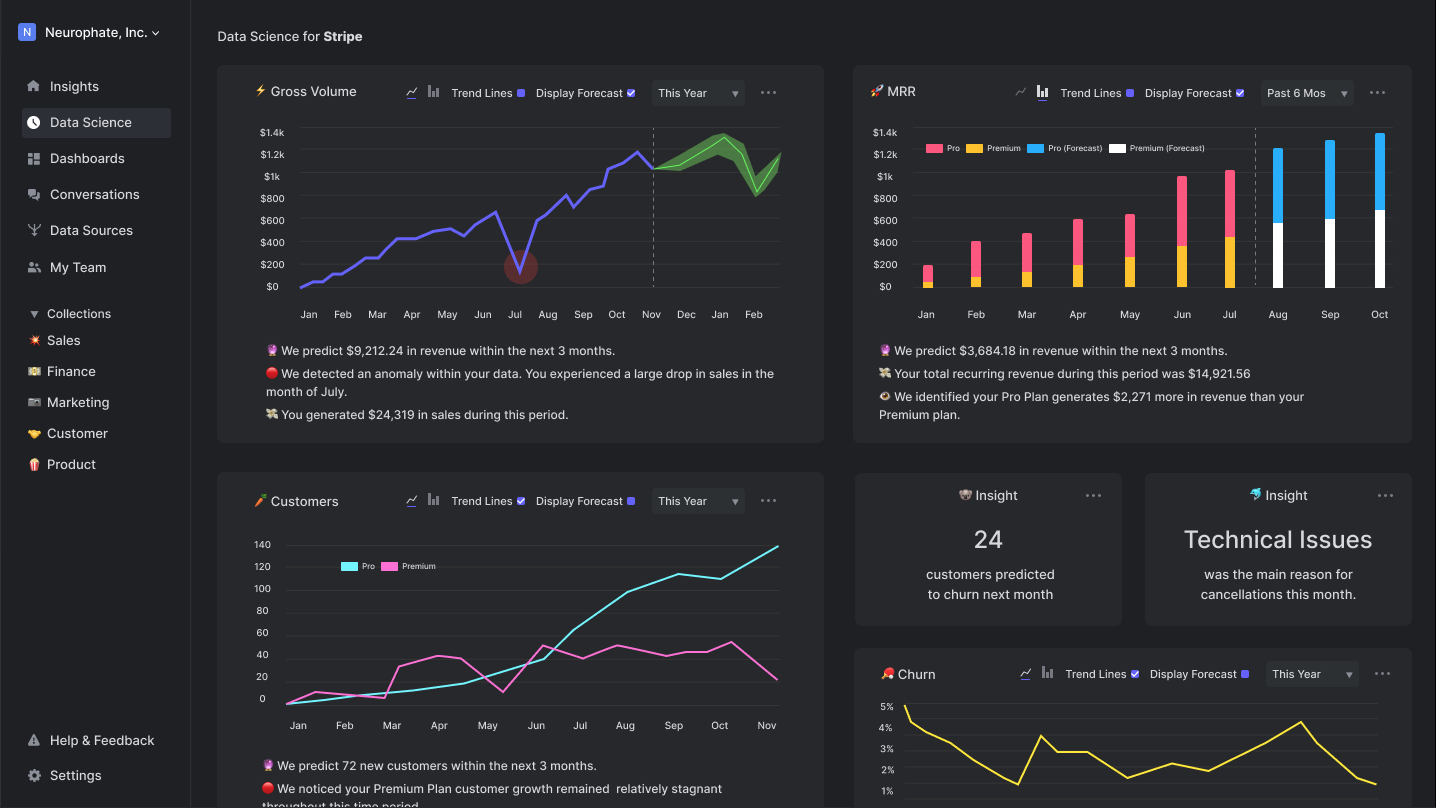
Task: Click the branch icon beside Data Sources
Action: (34, 230)
